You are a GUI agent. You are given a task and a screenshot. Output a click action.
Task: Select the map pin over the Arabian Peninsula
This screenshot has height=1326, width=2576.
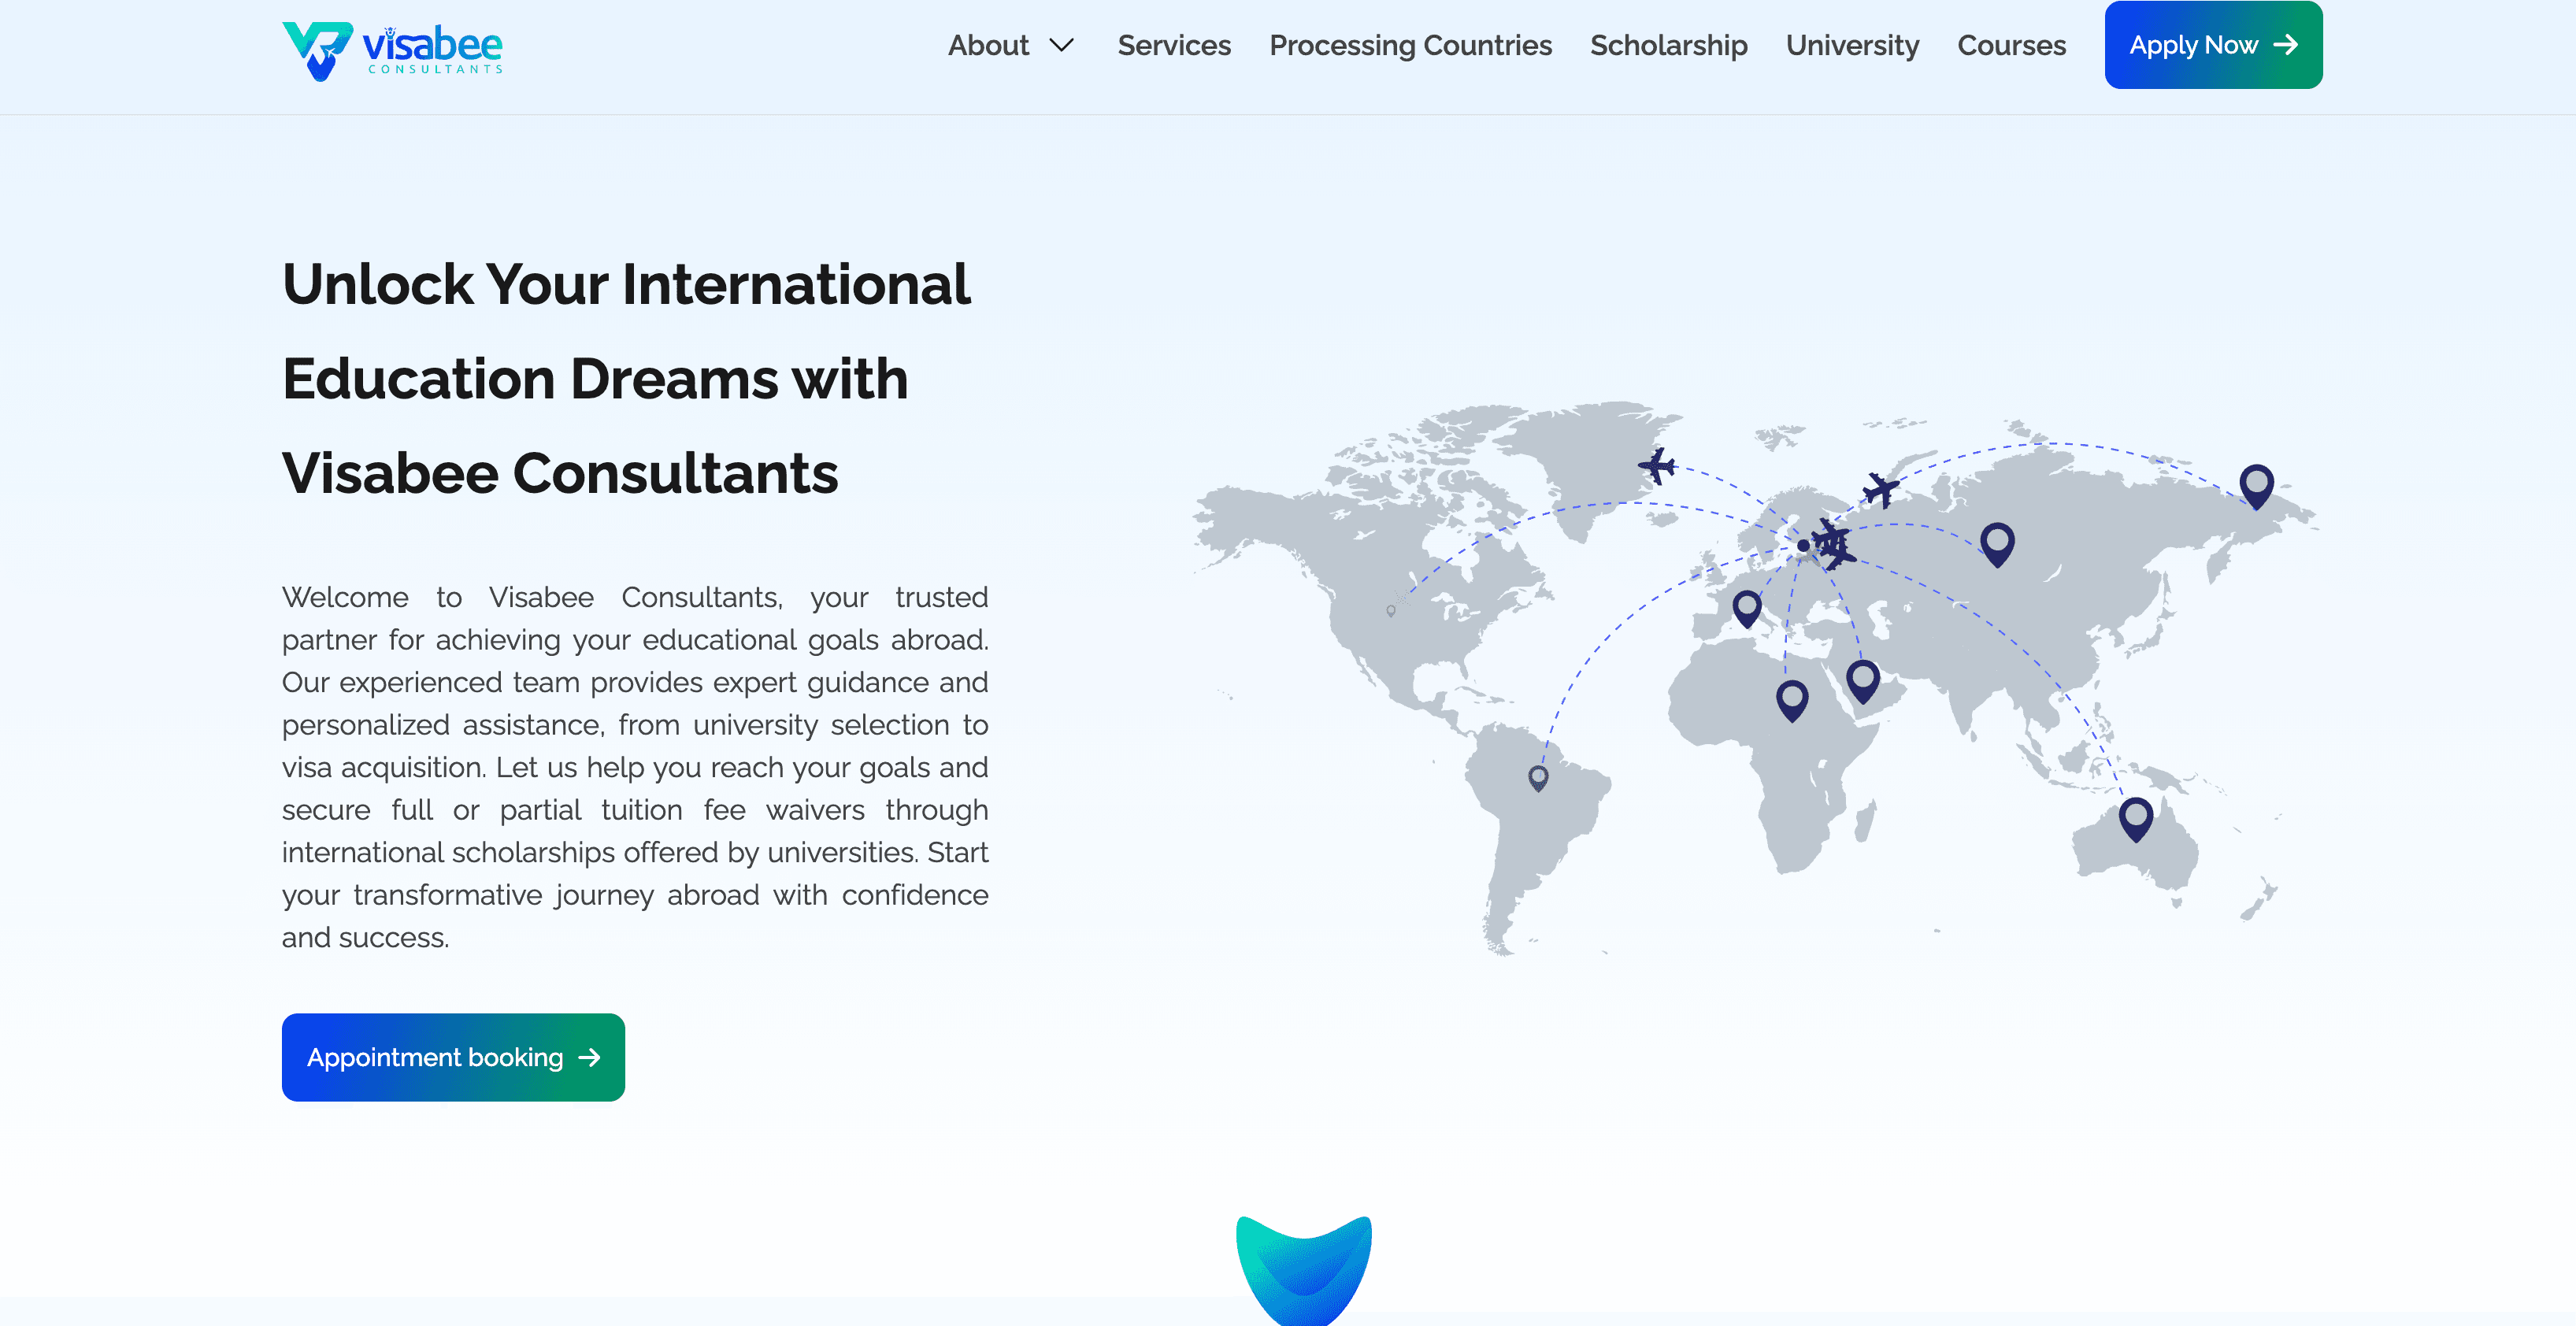(1862, 682)
